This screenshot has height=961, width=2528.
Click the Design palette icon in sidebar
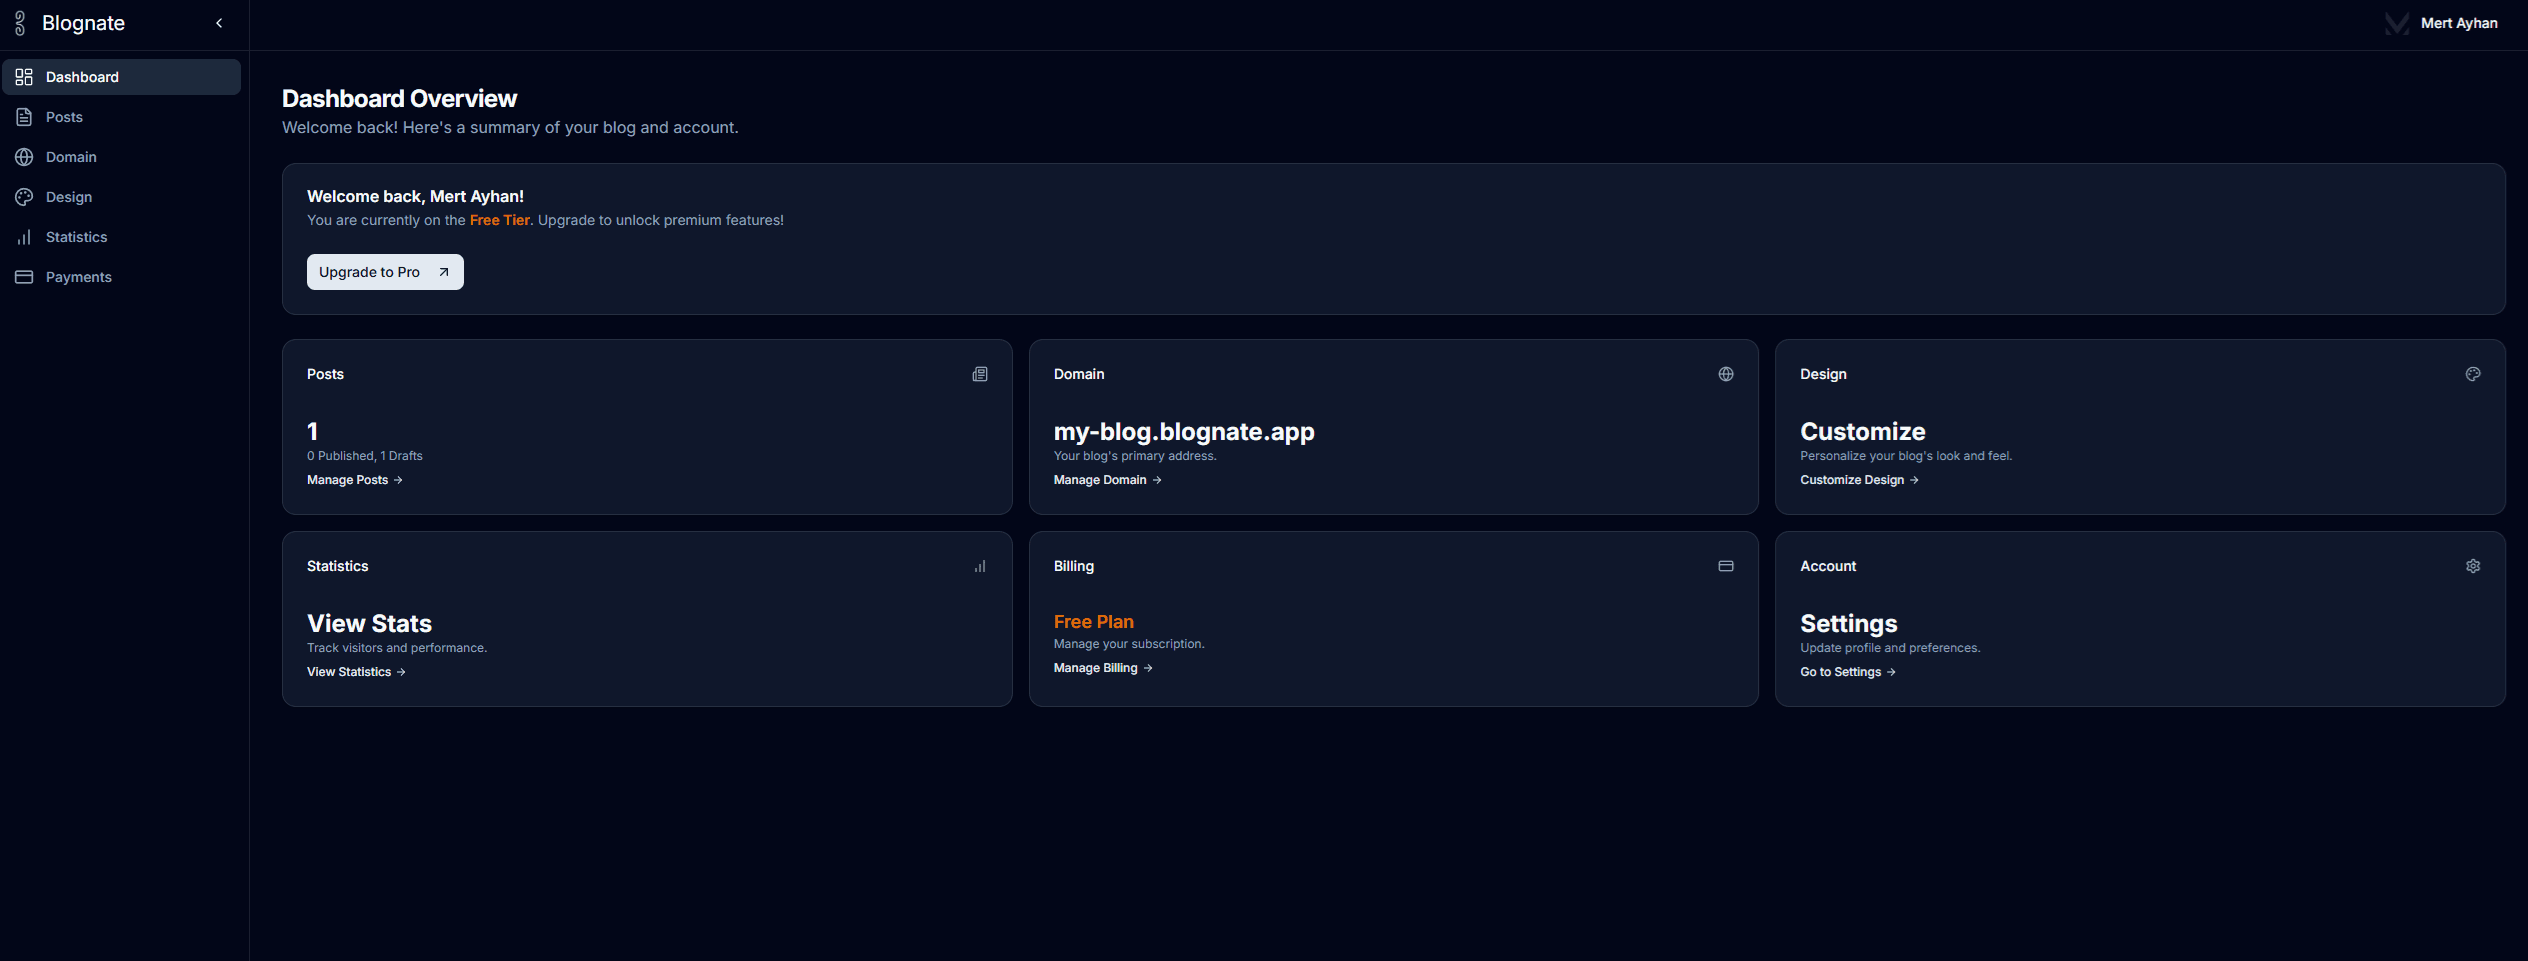tap(24, 197)
